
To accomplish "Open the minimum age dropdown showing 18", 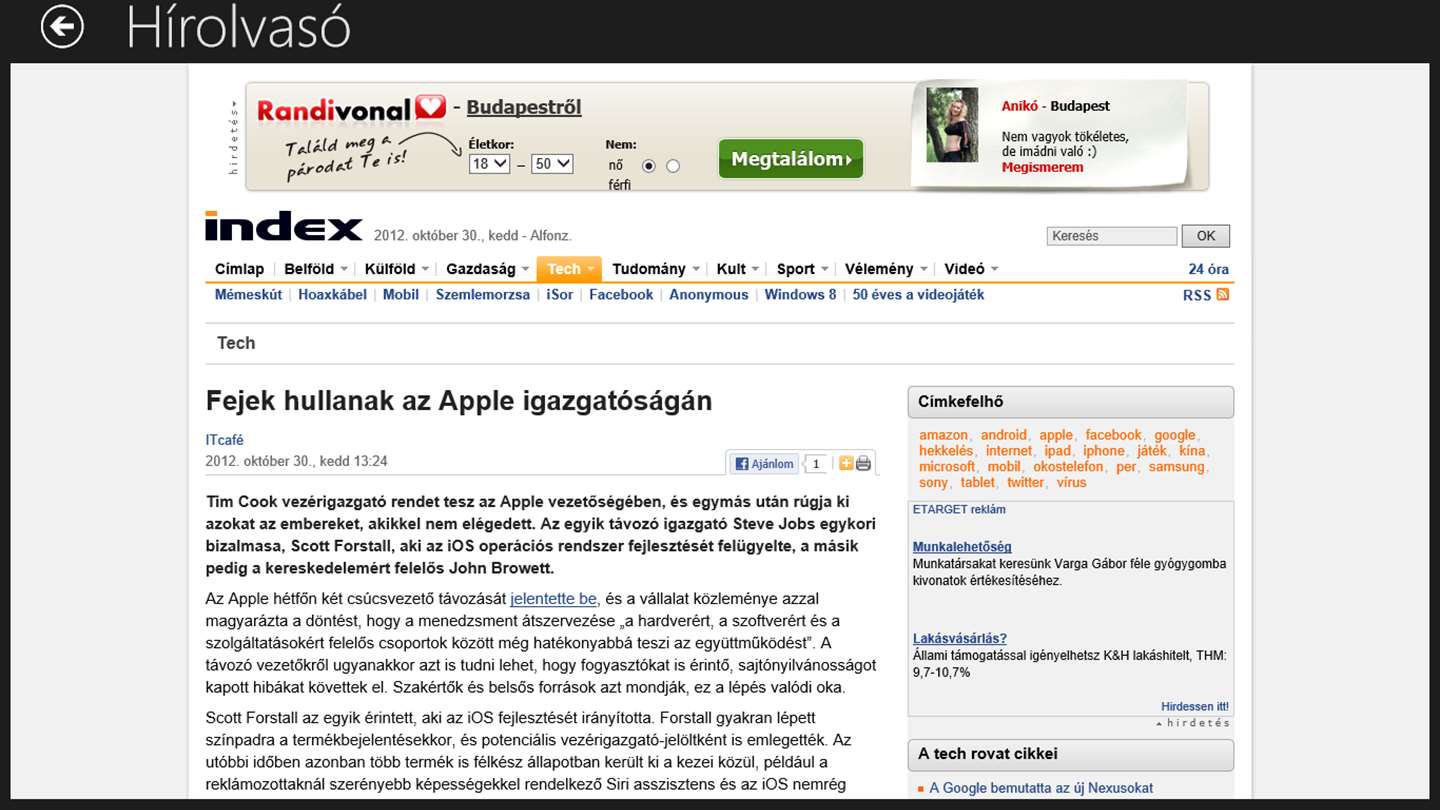I will click(x=490, y=163).
